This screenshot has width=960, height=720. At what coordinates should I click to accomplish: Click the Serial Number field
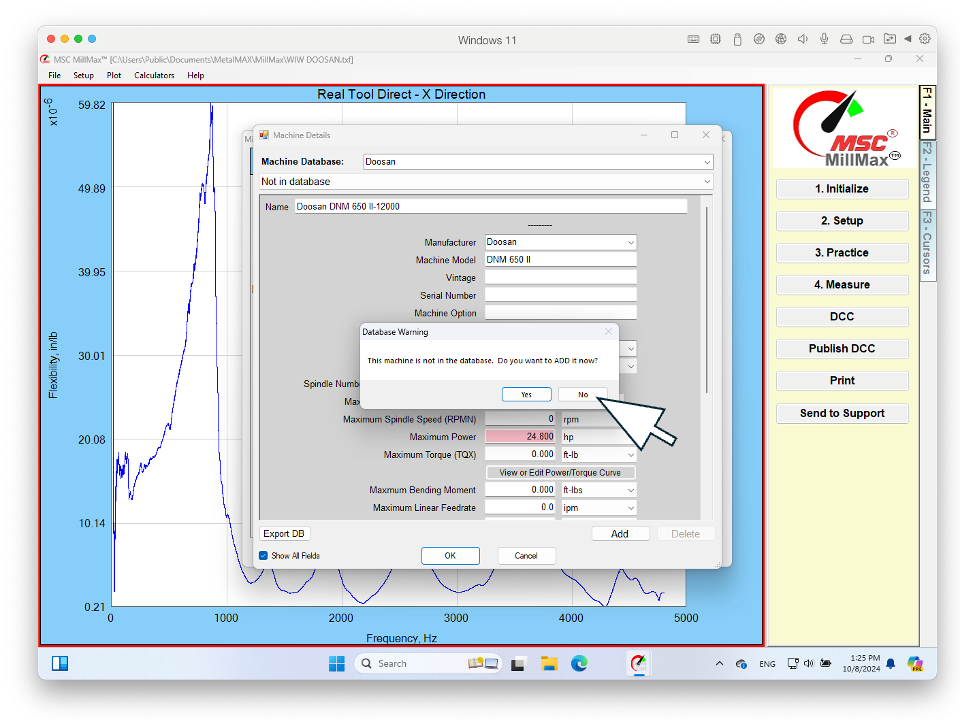[561, 295]
